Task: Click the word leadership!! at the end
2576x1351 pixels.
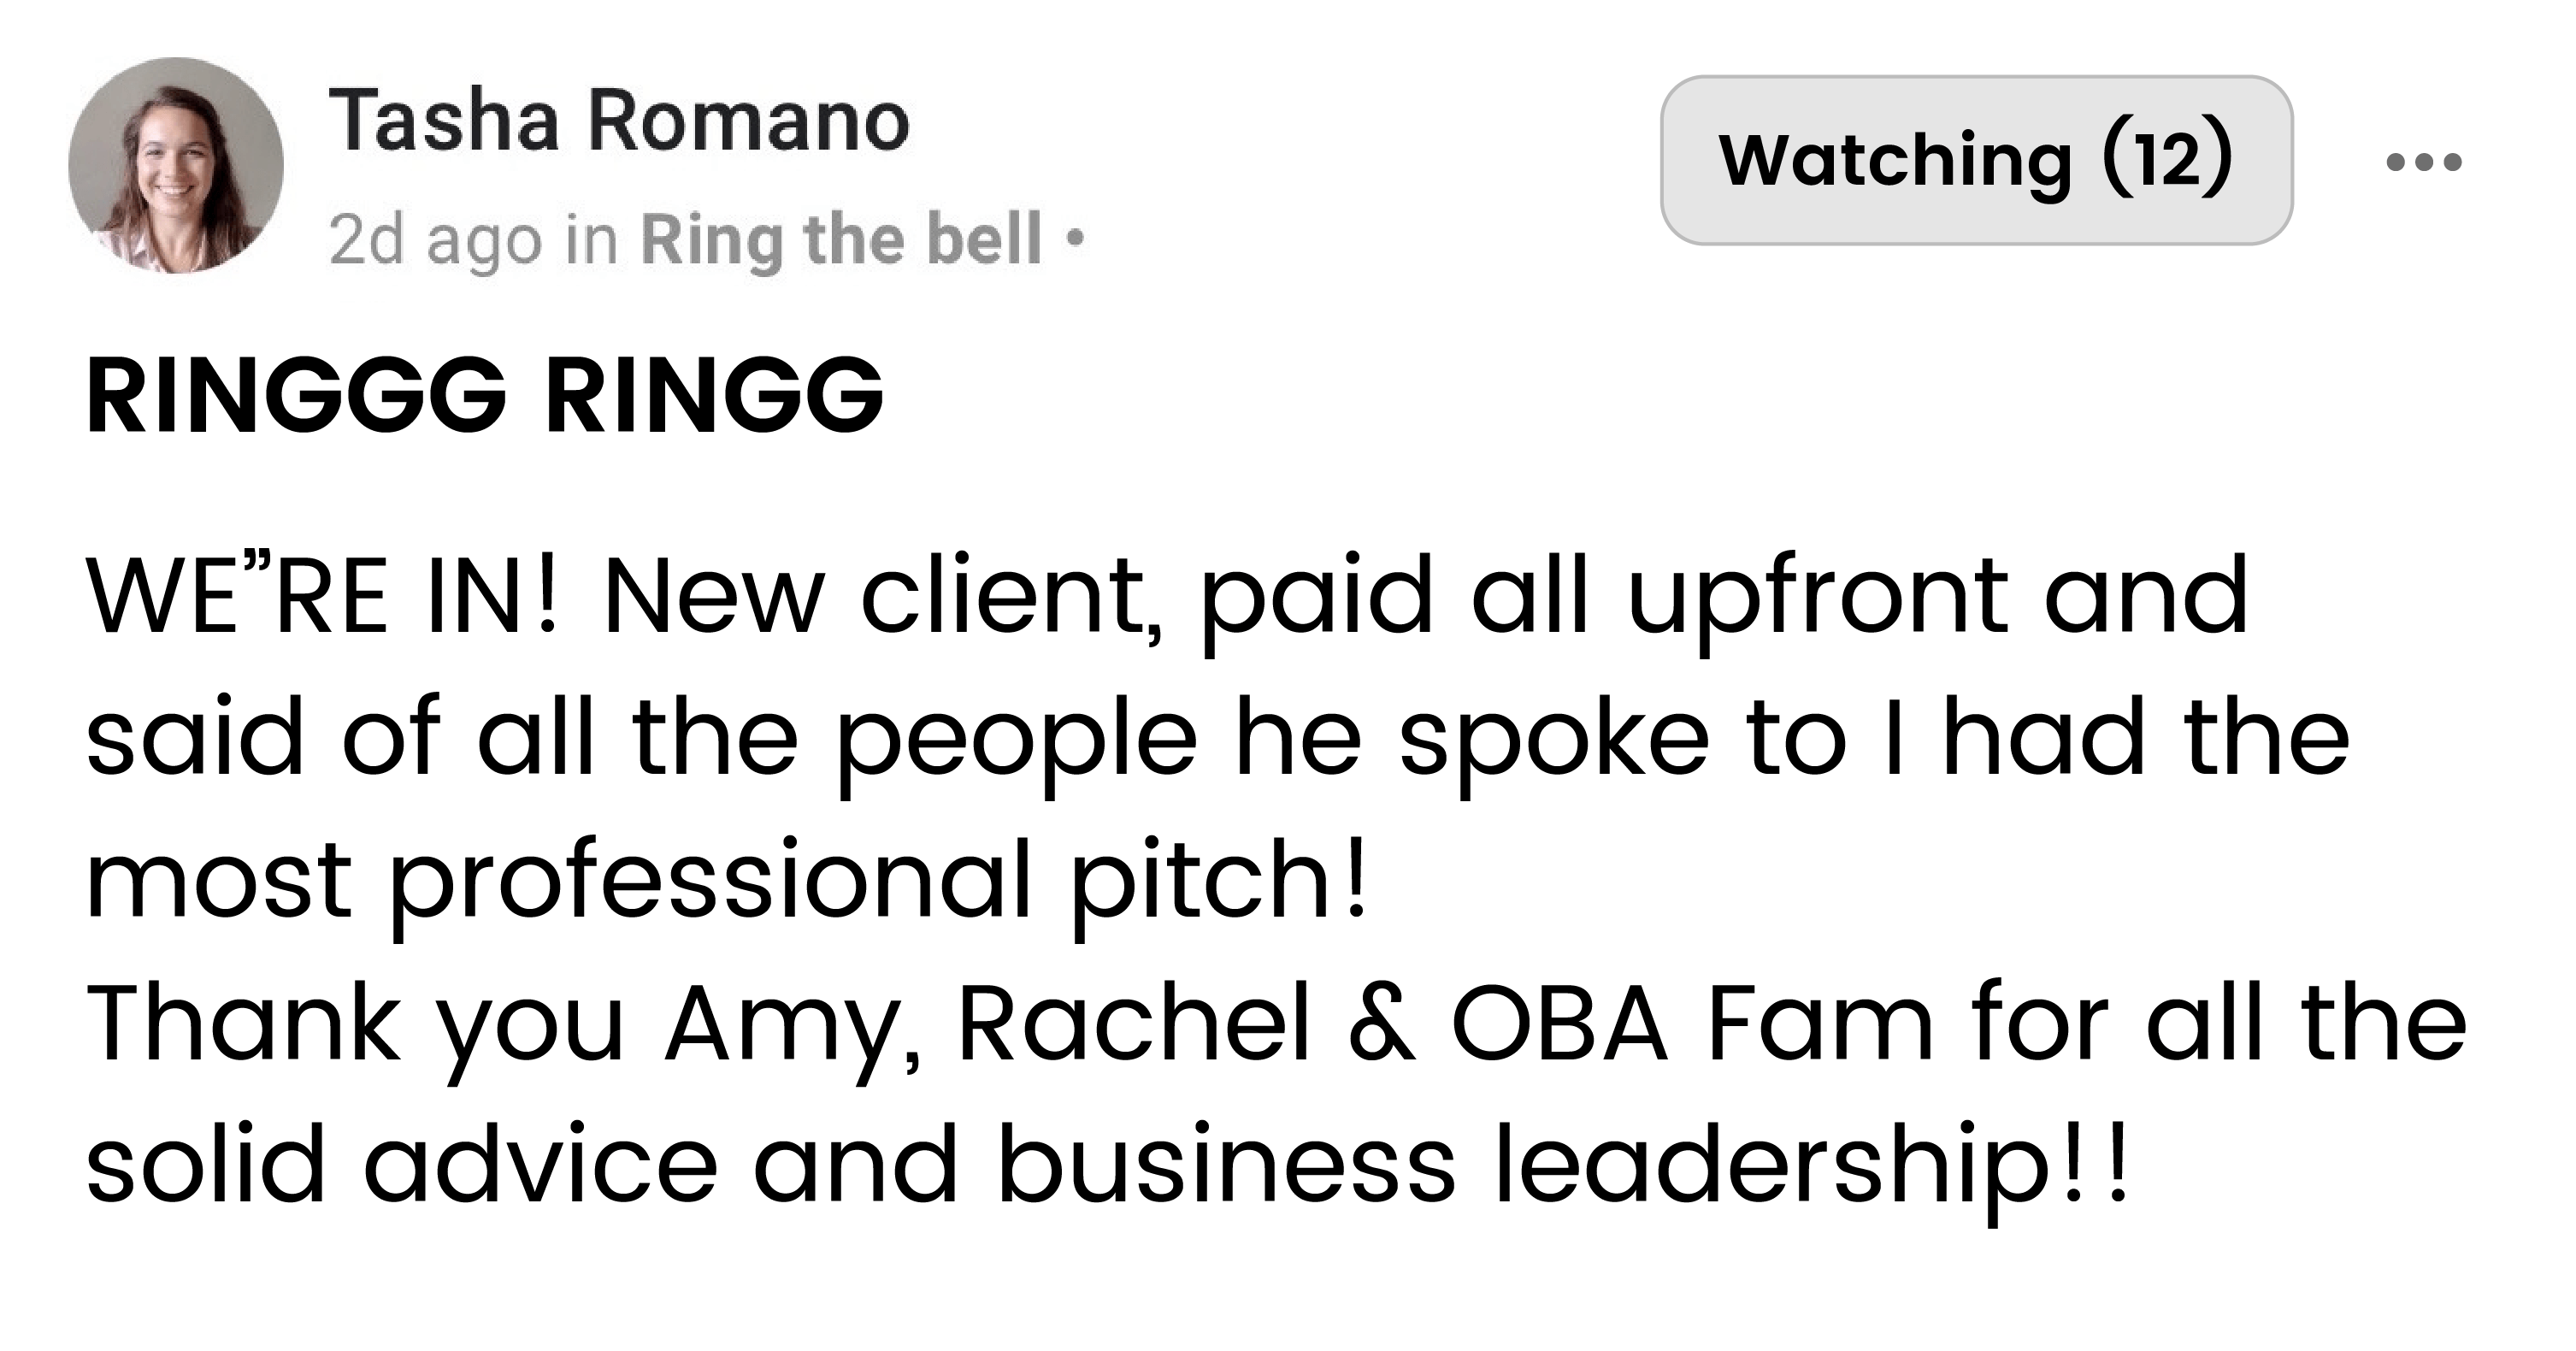Action: click(x=1811, y=1170)
